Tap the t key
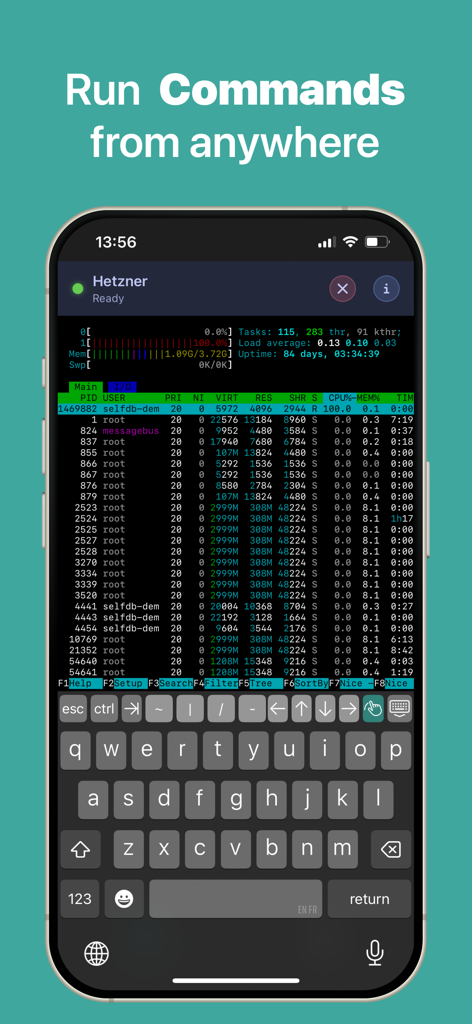472x1024 pixels. (x=218, y=750)
